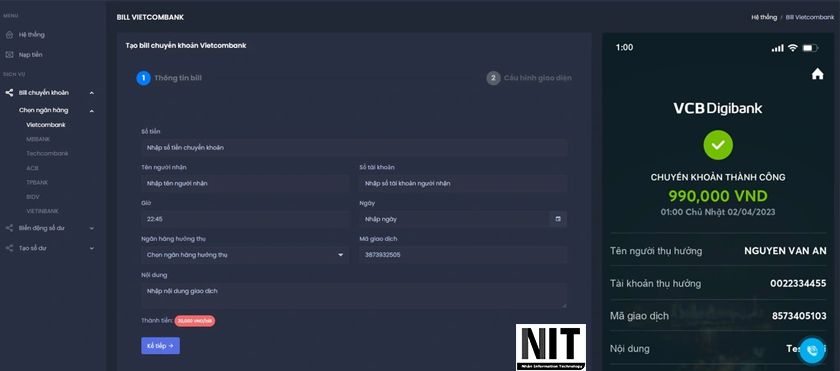Select MBBANK in the sidebar
The image size is (840, 371).
pyautogui.click(x=38, y=139)
